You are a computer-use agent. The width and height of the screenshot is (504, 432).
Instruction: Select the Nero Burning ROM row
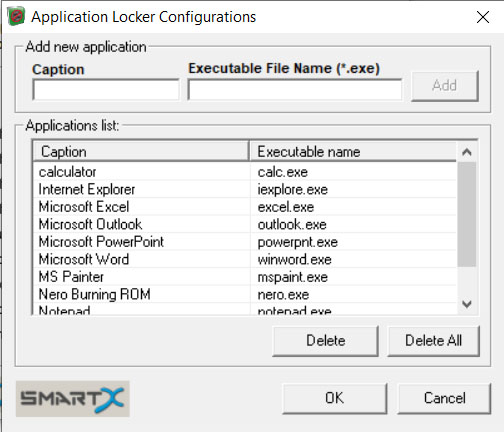[245, 294]
